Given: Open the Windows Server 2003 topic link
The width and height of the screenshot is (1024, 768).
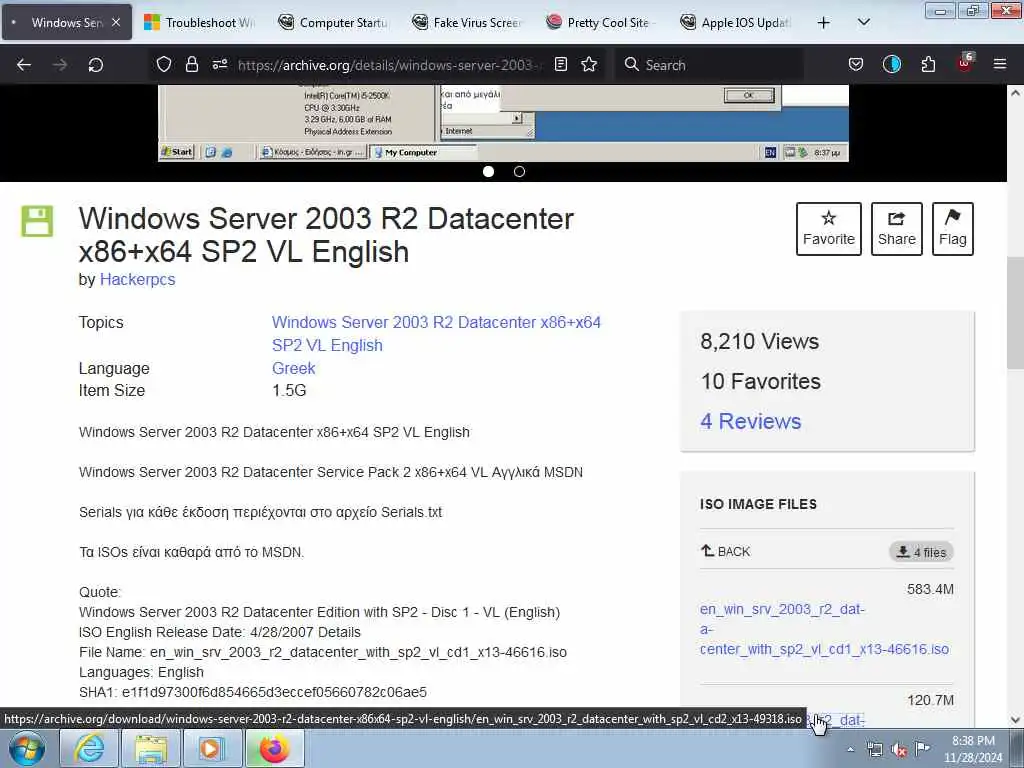Looking at the screenshot, I should click(x=436, y=334).
